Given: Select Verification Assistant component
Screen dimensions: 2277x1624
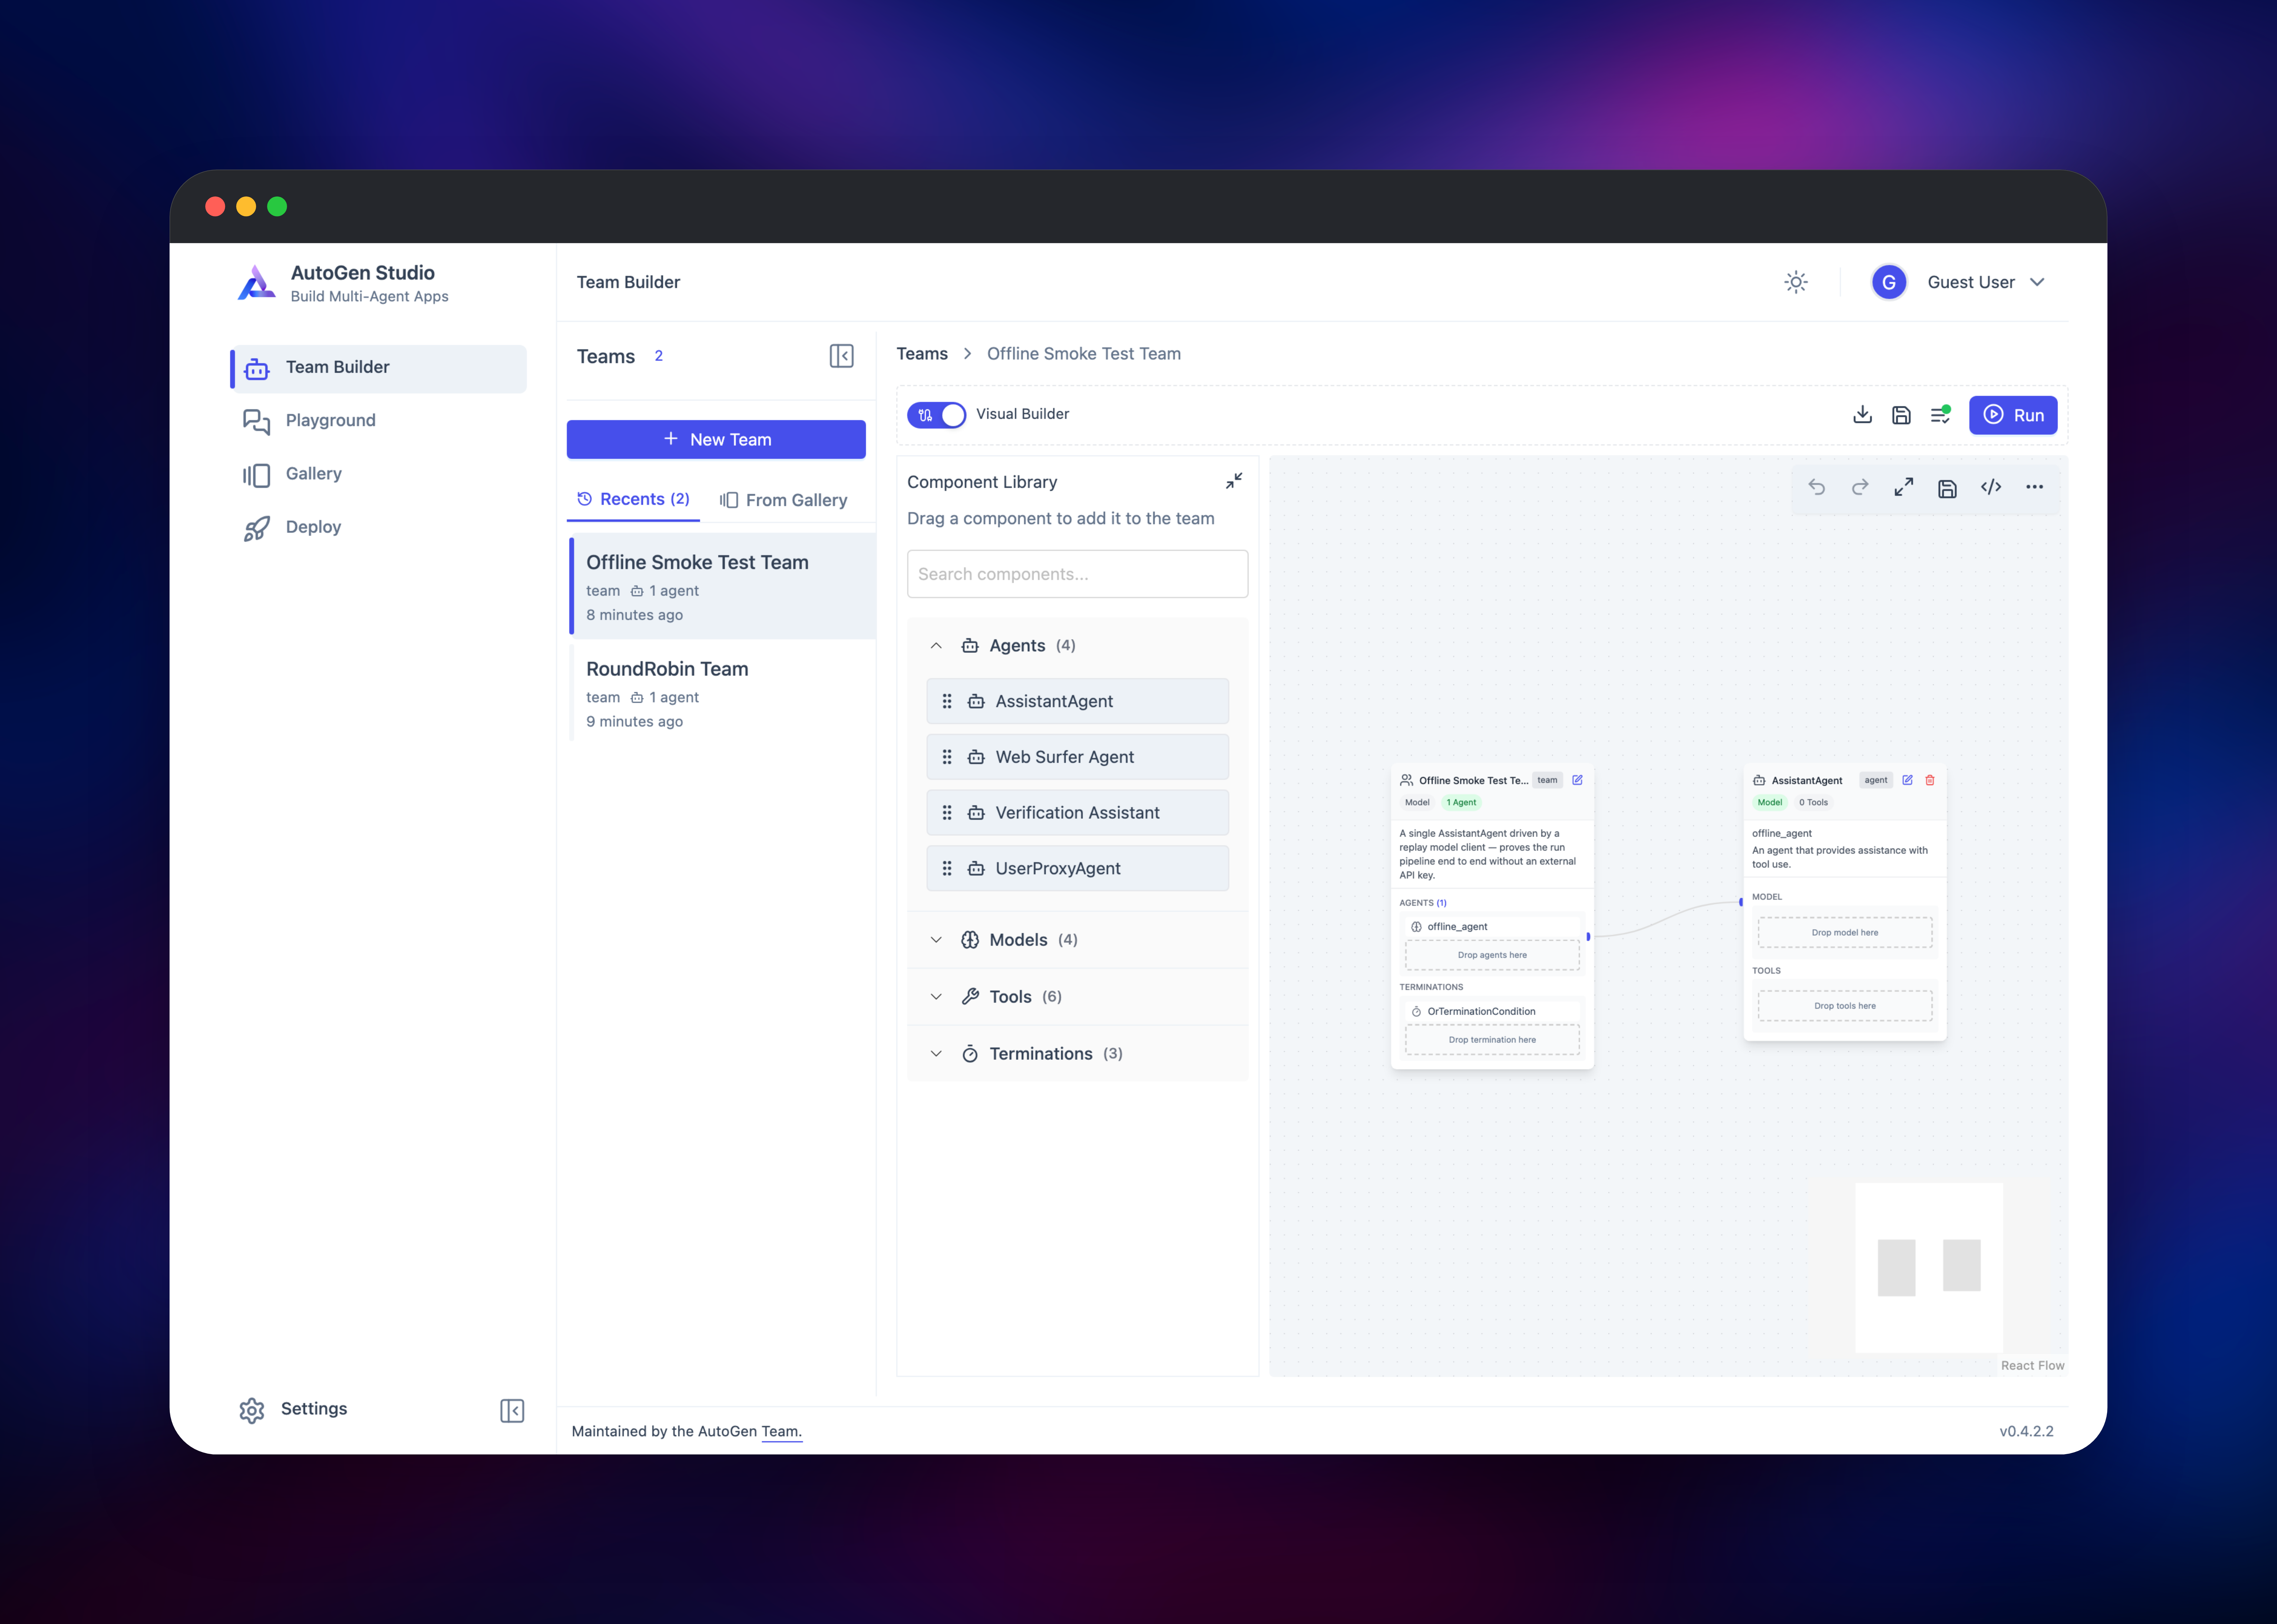Looking at the screenshot, I should tap(1077, 813).
